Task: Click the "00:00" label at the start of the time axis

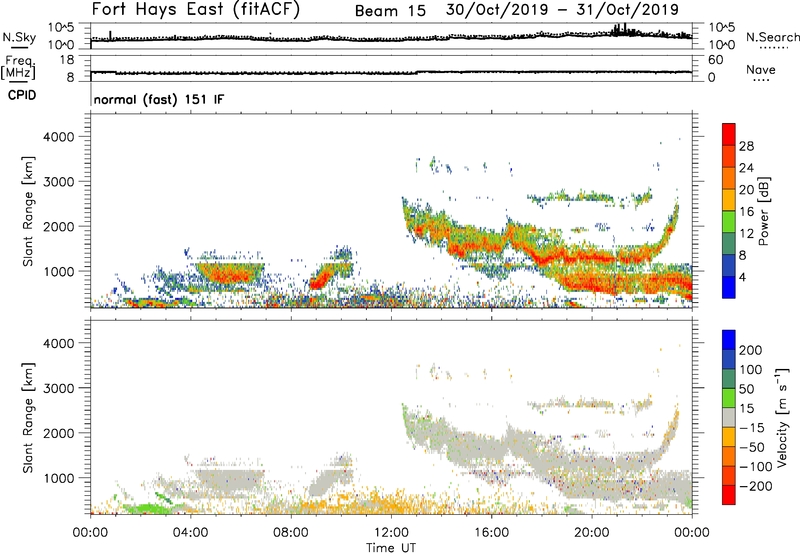Action: click(x=90, y=533)
